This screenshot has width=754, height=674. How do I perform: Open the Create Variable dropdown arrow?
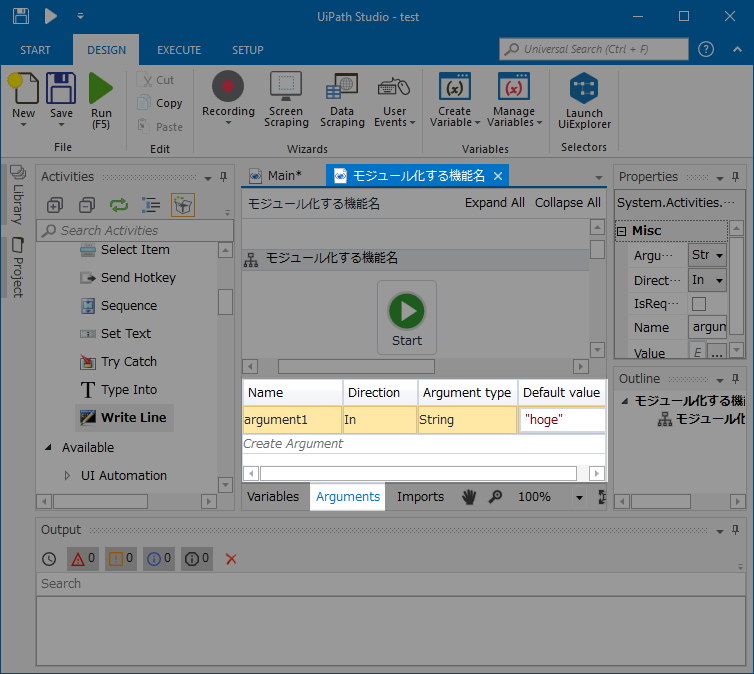pyautogui.click(x=478, y=123)
